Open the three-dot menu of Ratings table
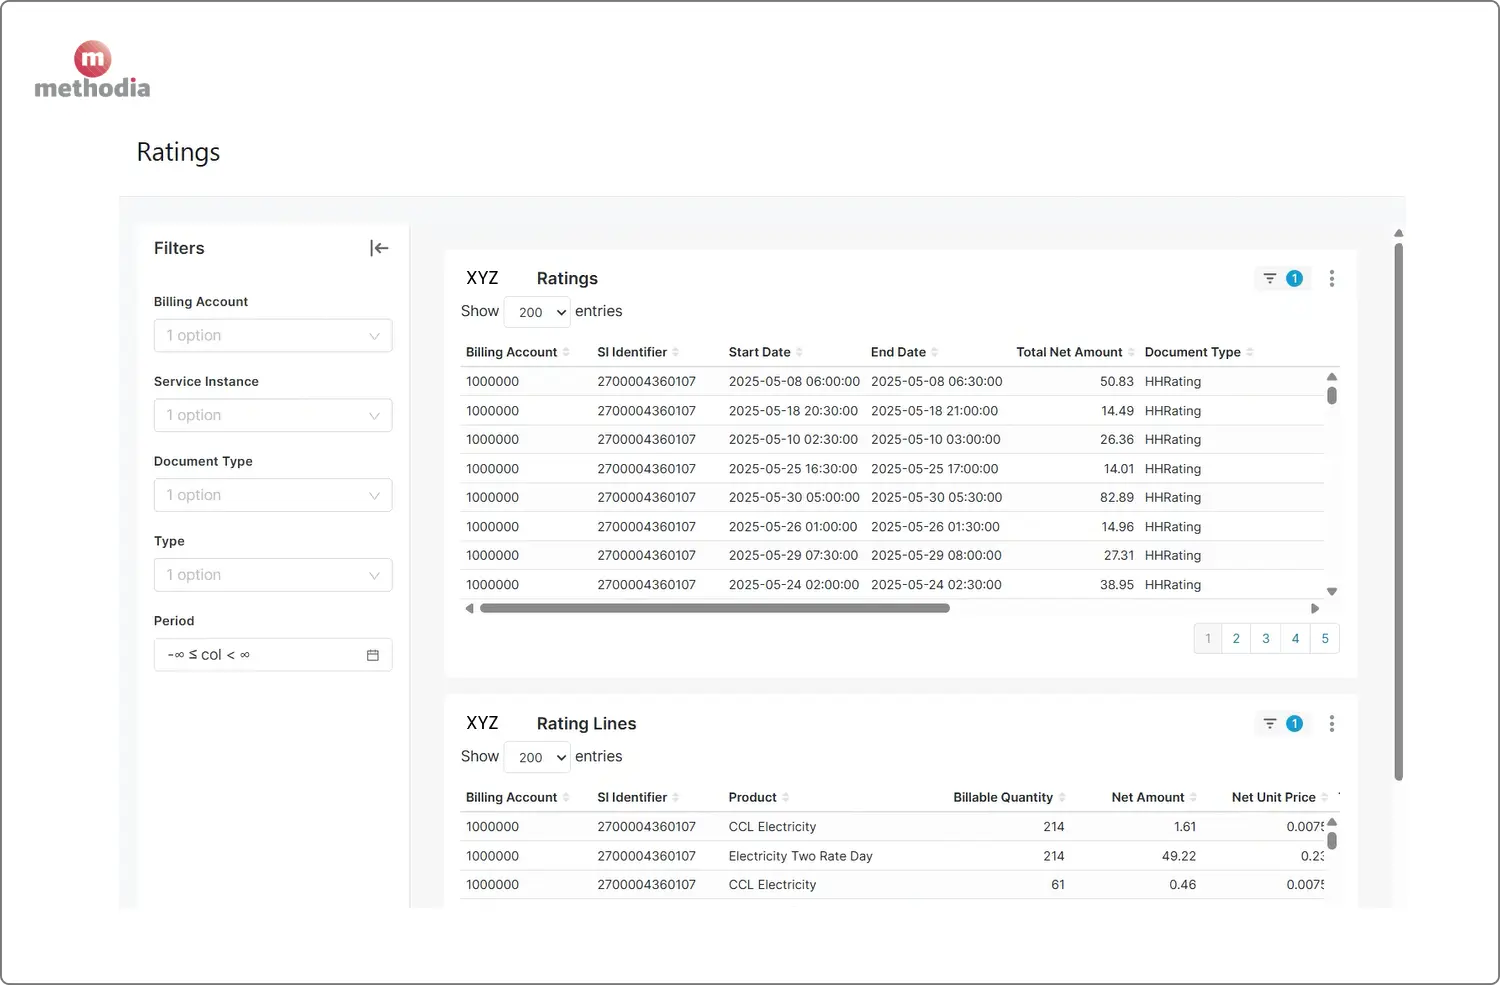1500x985 pixels. [1331, 278]
